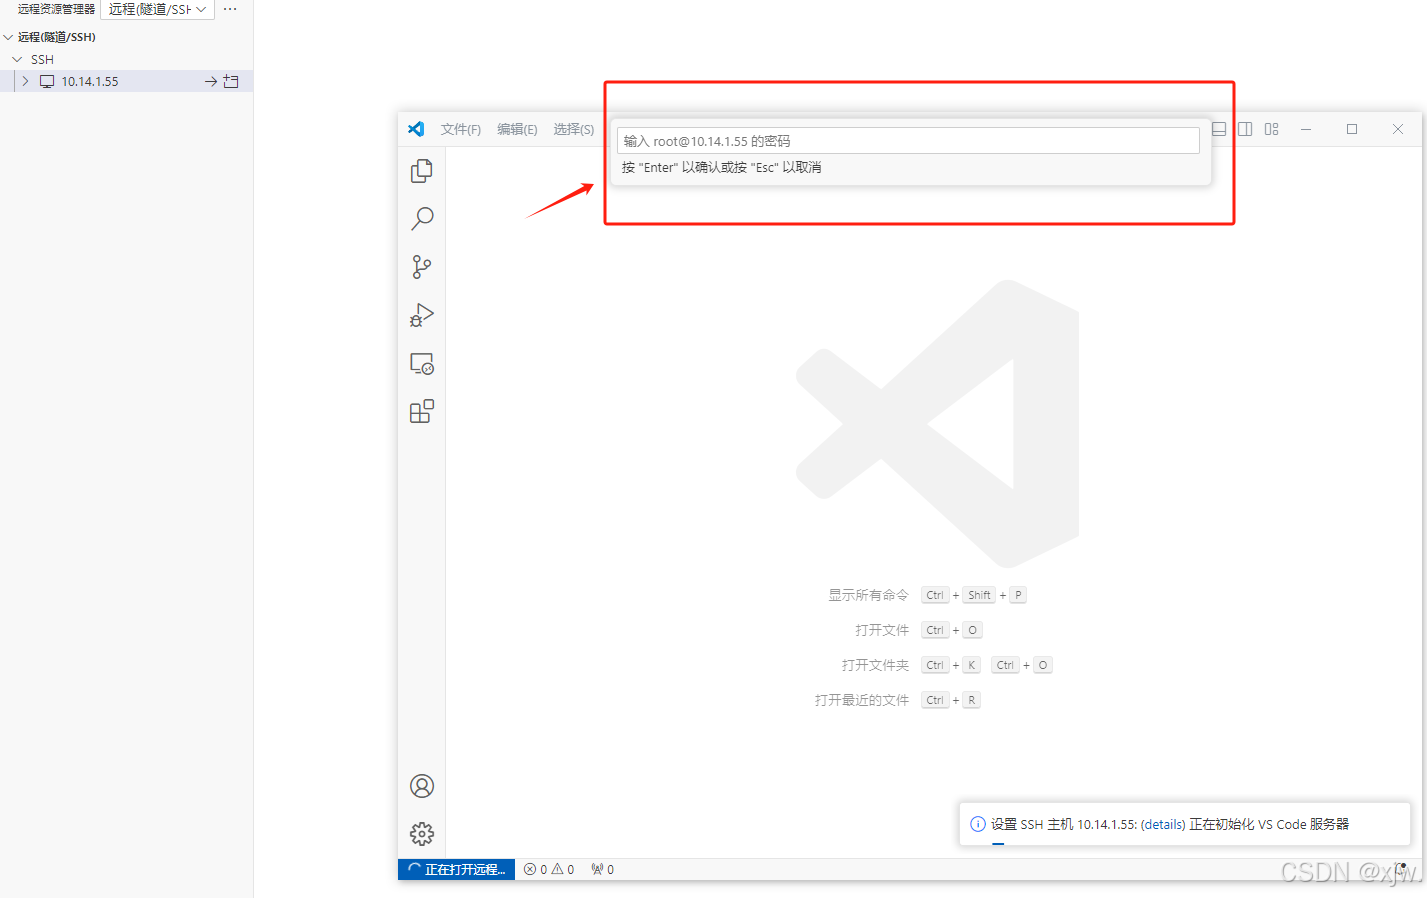Screen dimensions: 1427x898
Task: Click the 远程资源管理器 panel title
Action: coord(56,9)
